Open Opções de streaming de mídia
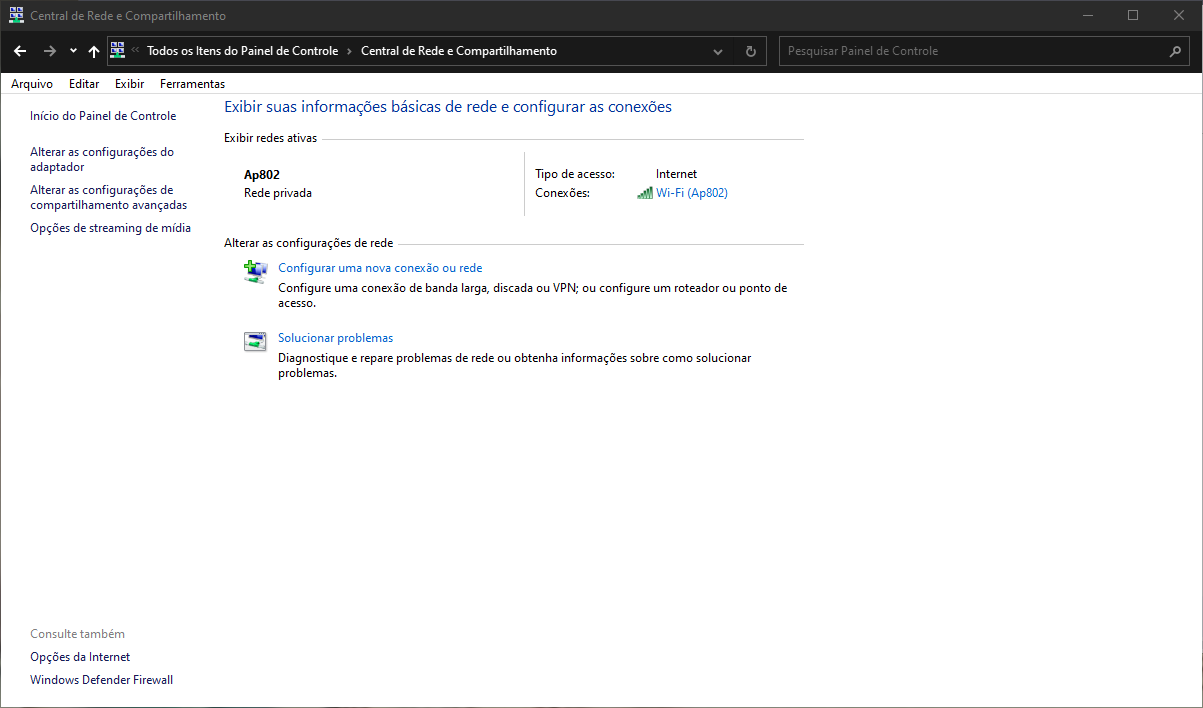The height and width of the screenshot is (708, 1203). [110, 227]
